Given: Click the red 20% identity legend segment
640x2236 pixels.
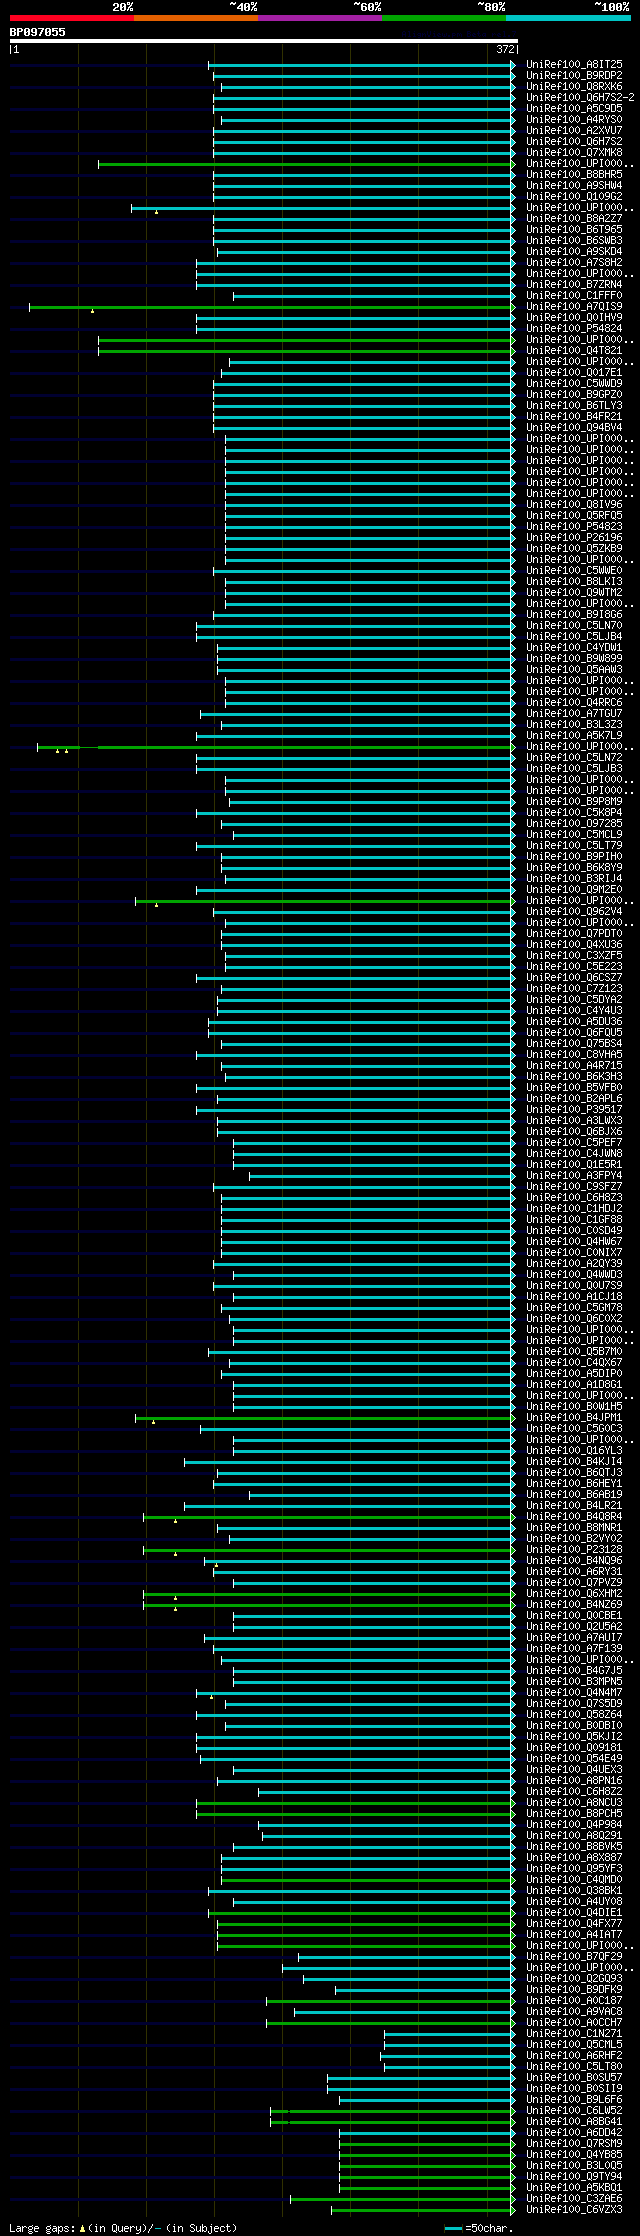Looking at the screenshot, I should pos(71,18).
